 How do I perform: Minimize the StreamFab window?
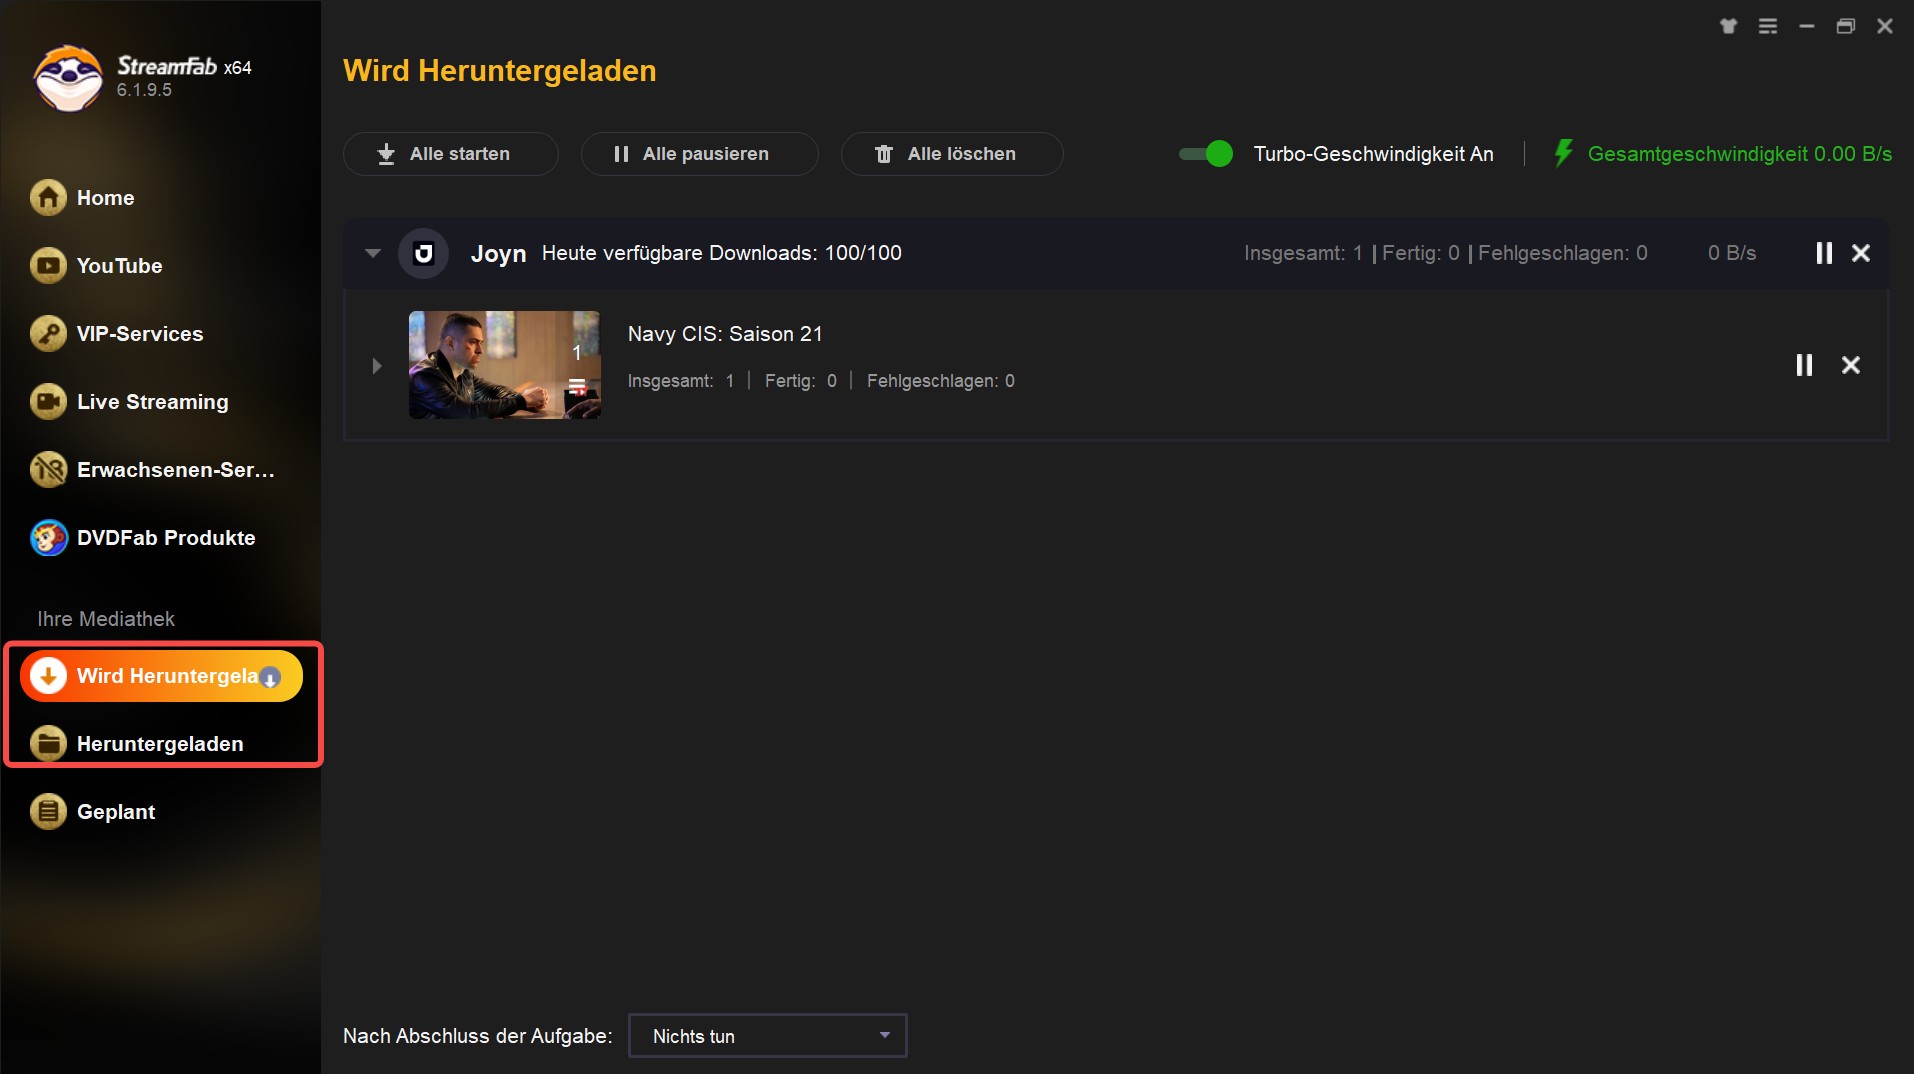(1807, 26)
